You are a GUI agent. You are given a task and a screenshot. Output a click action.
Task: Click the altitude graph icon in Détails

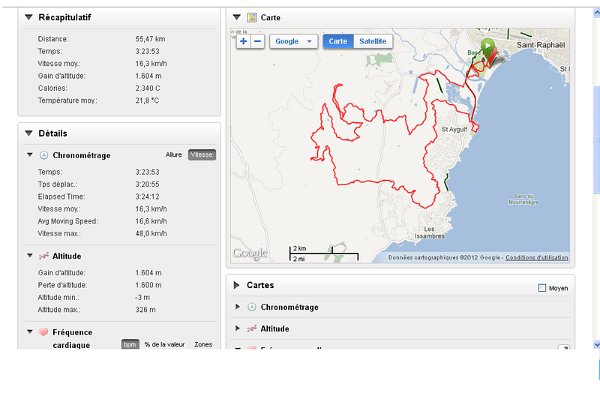click(44, 256)
